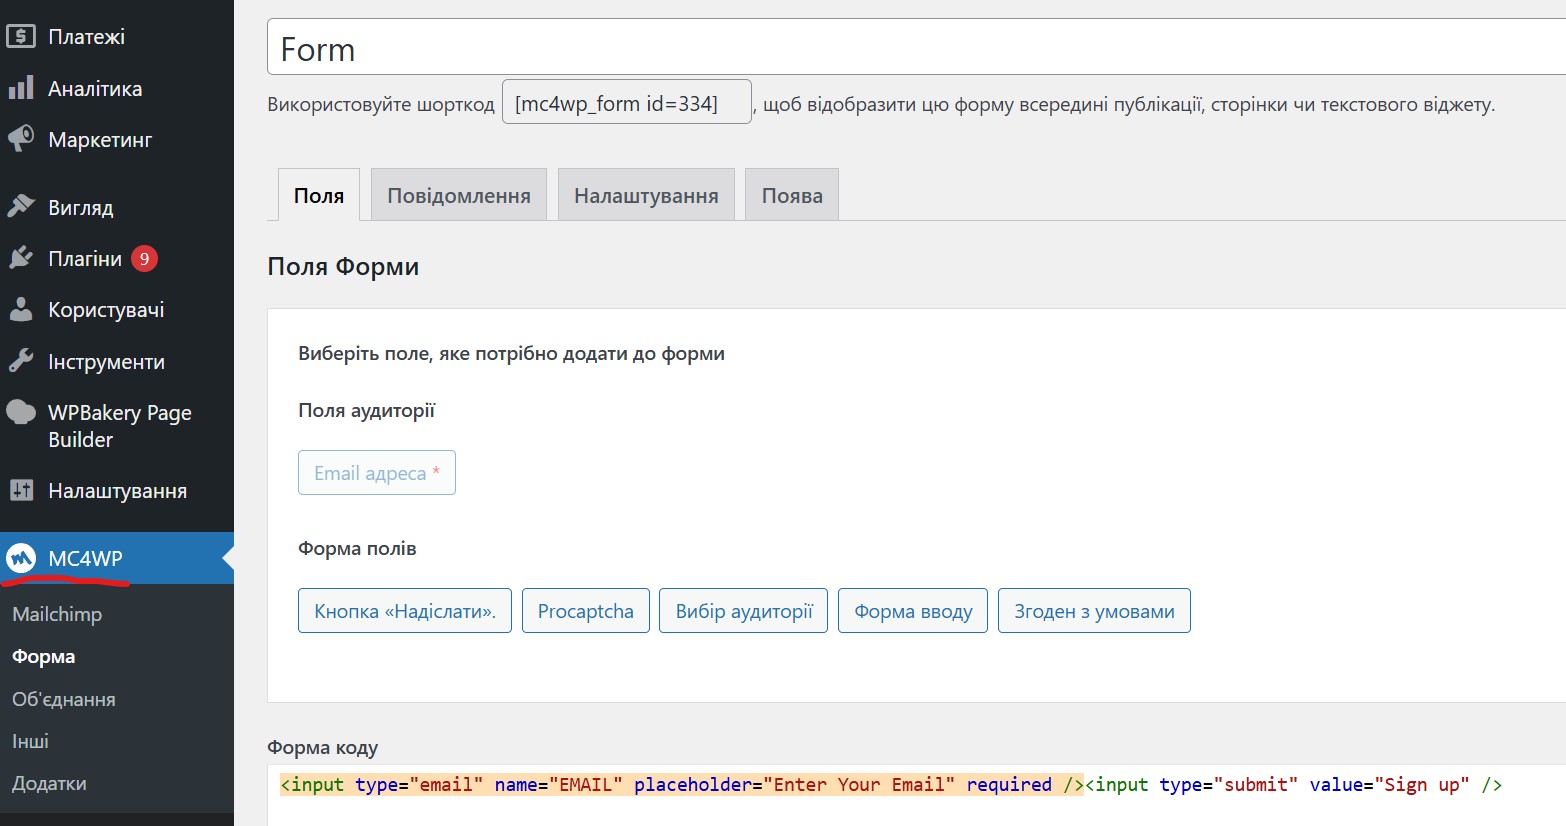The image size is (1566, 826).
Task: Click the shortcode [mc4wp_form id=334] field
Action: [626, 102]
